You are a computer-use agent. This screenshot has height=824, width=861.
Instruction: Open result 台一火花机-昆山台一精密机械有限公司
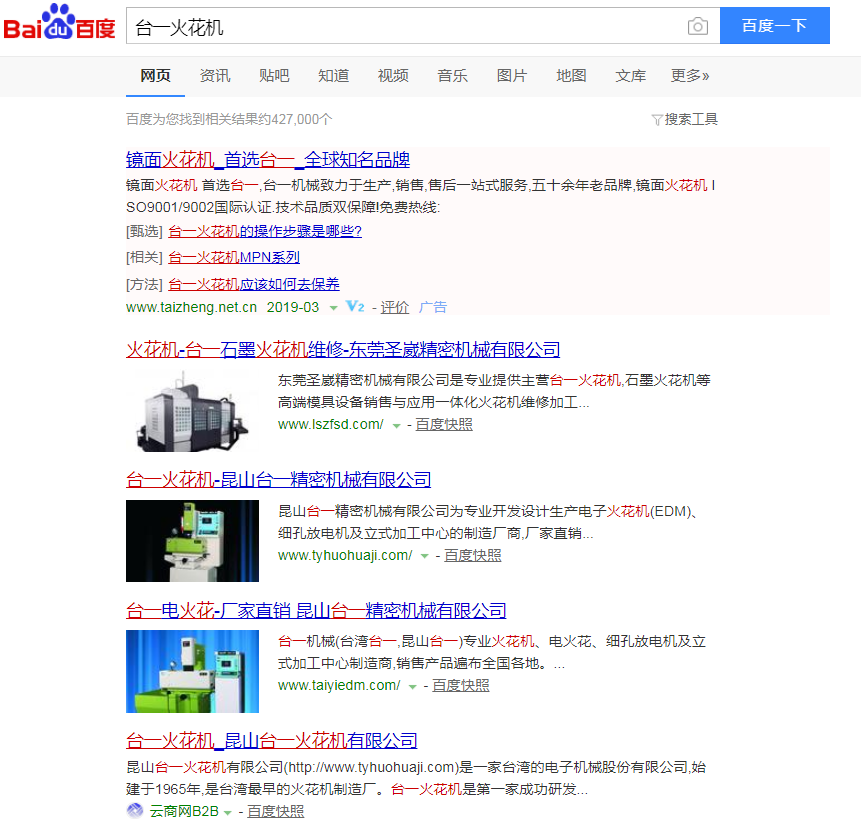tap(278, 480)
